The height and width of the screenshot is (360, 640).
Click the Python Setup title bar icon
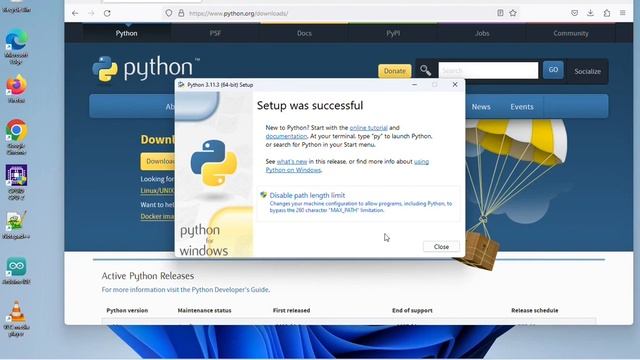point(181,84)
